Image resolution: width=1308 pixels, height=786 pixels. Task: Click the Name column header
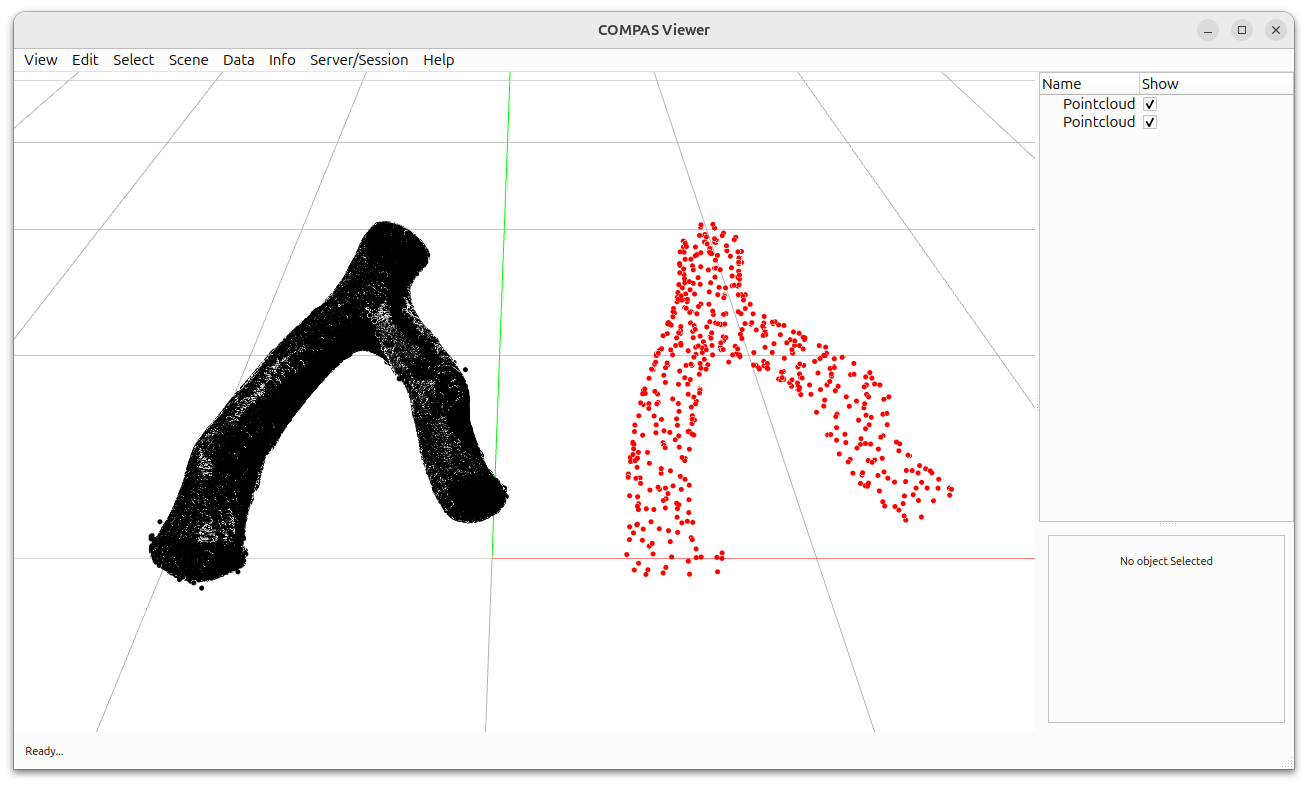click(x=1063, y=83)
